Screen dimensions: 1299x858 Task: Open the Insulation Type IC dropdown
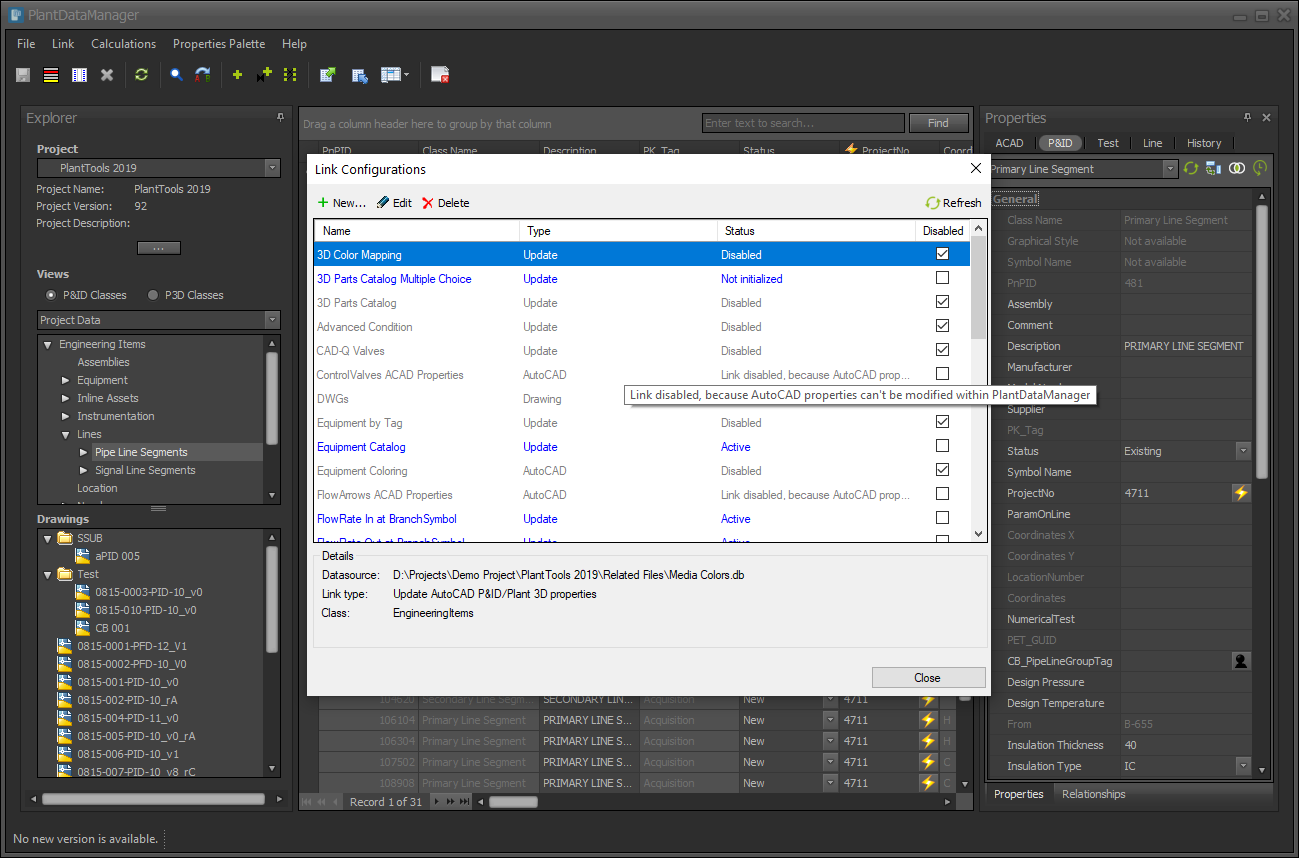coord(1243,766)
